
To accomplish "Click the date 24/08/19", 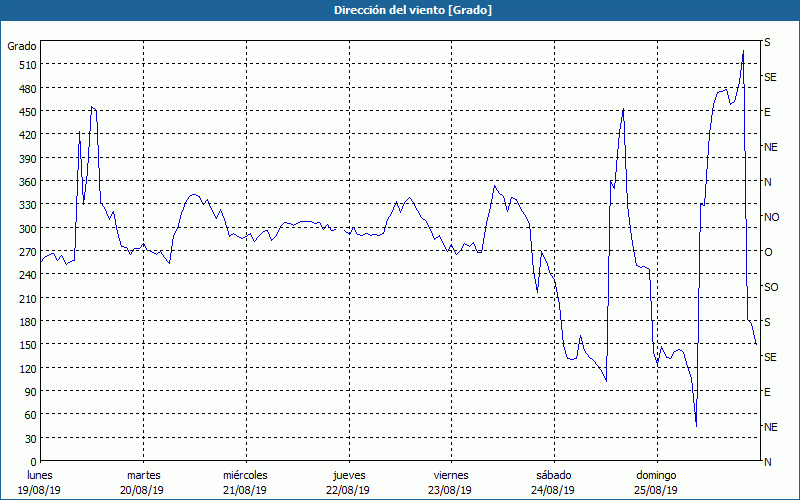I will click(x=554, y=490).
